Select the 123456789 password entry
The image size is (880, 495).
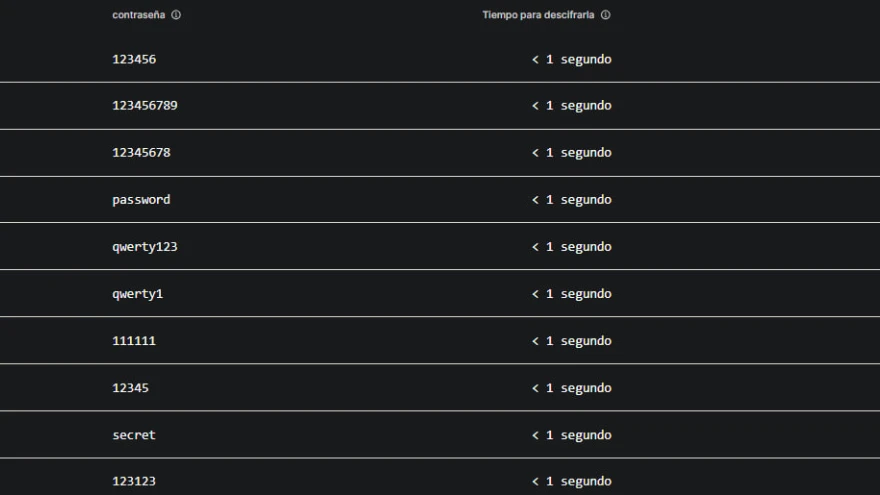coord(145,105)
